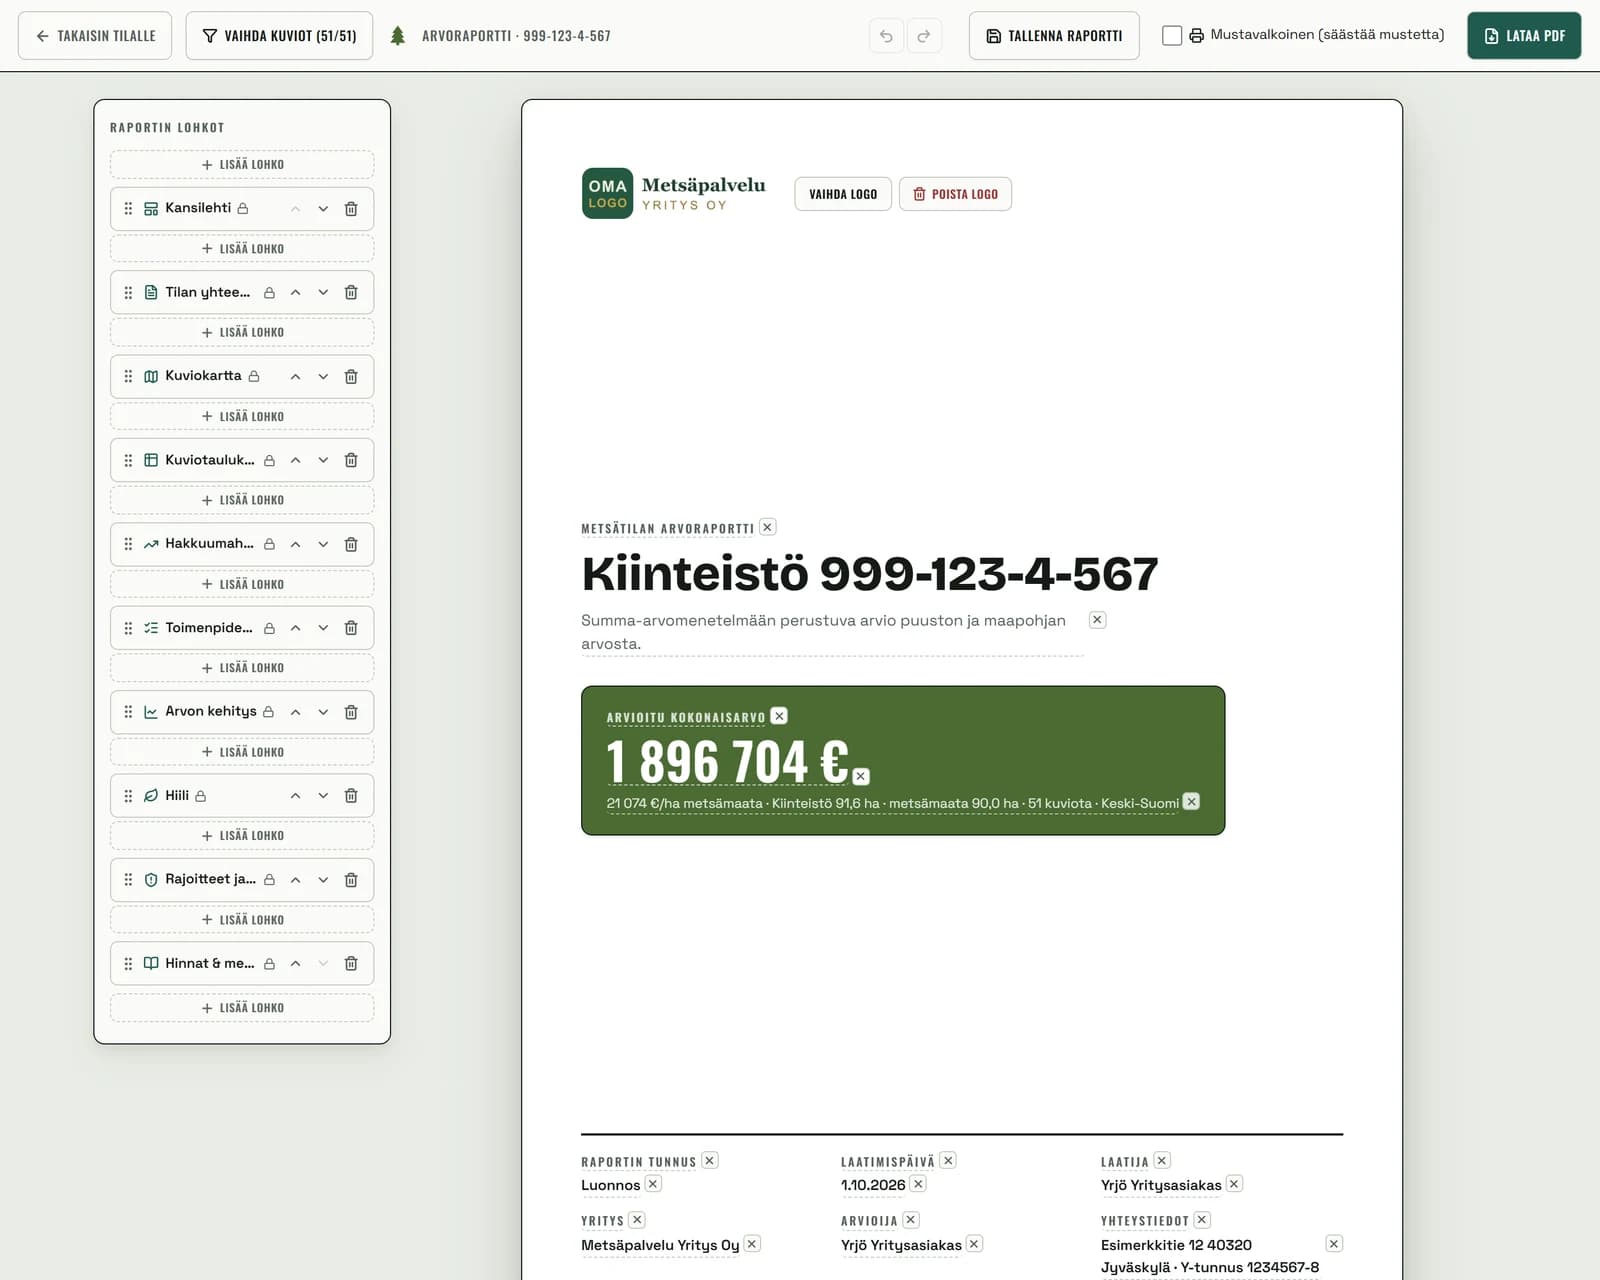The image size is (1600, 1280).
Task: Remove the Arvioitu kokonaisarvo label
Action: pyautogui.click(x=779, y=716)
